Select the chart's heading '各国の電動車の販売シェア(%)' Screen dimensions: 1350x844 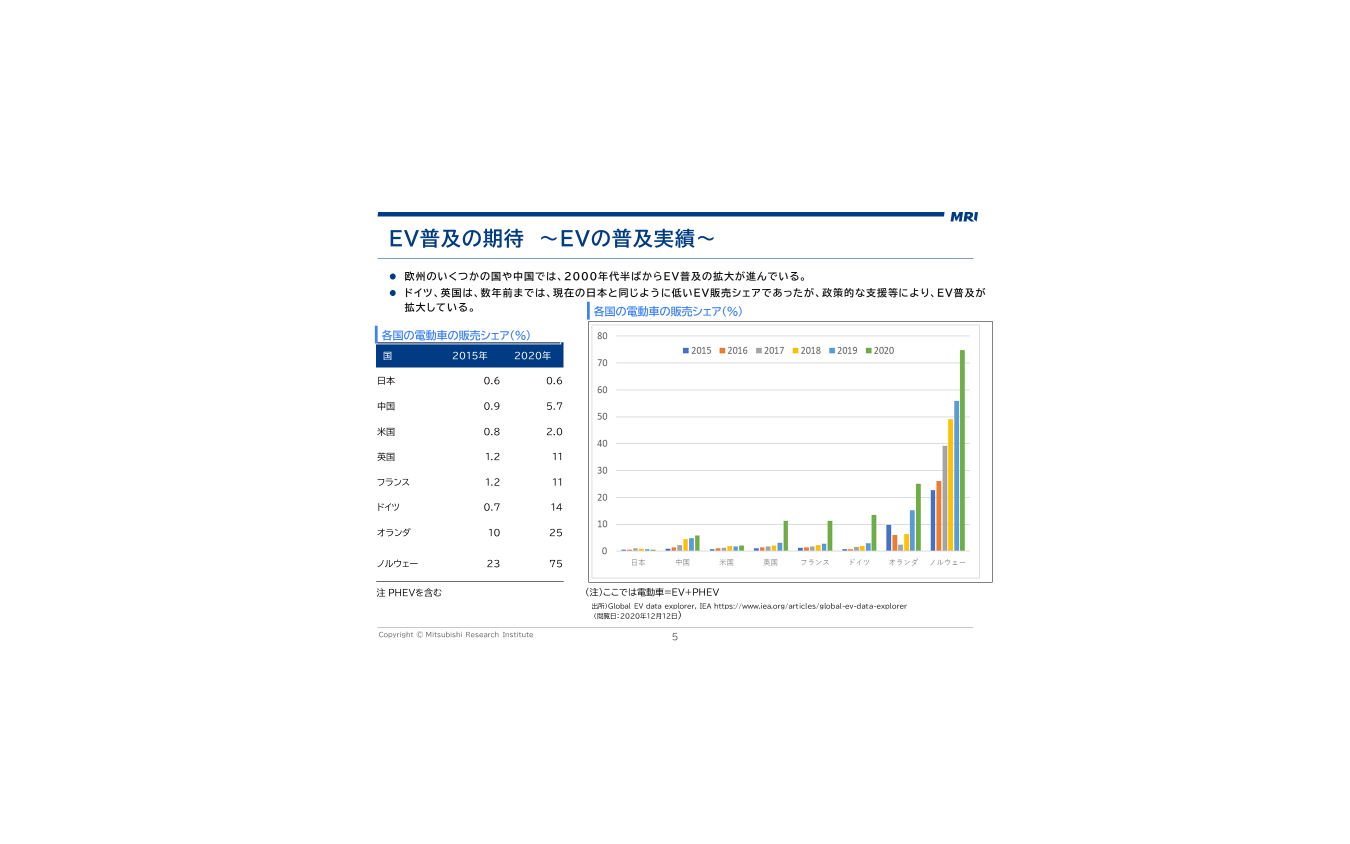pyautogui.click(x=667, y=311)
